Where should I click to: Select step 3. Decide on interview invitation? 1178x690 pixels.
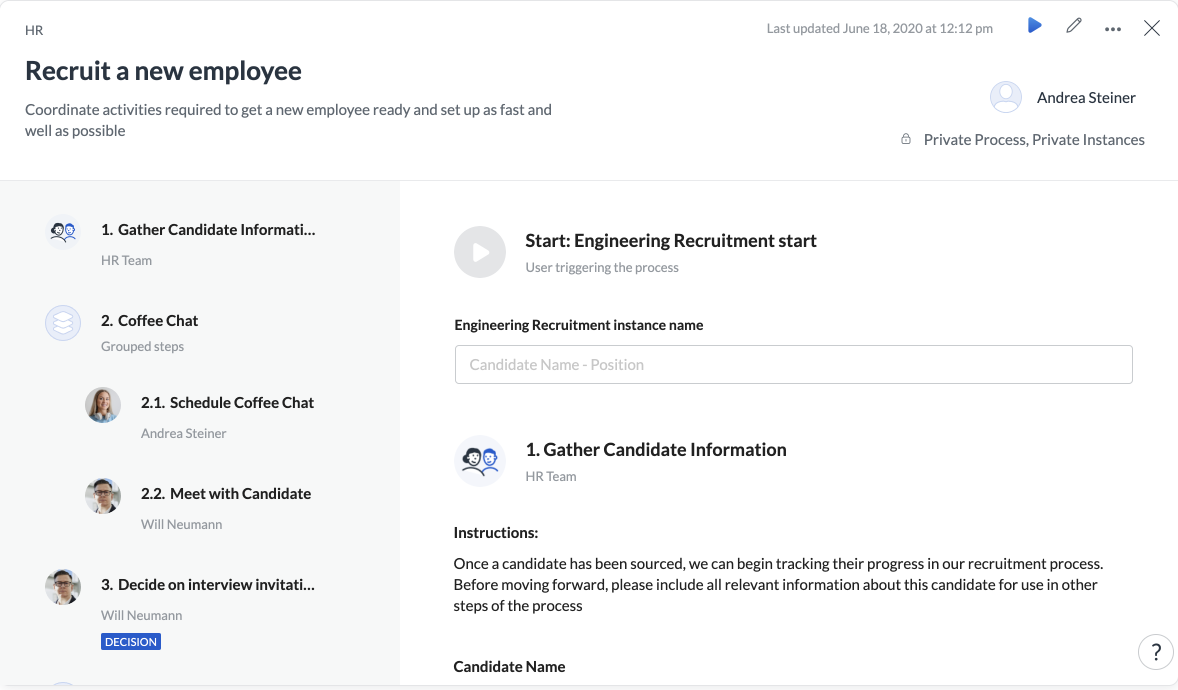click(x=208, y=584)
